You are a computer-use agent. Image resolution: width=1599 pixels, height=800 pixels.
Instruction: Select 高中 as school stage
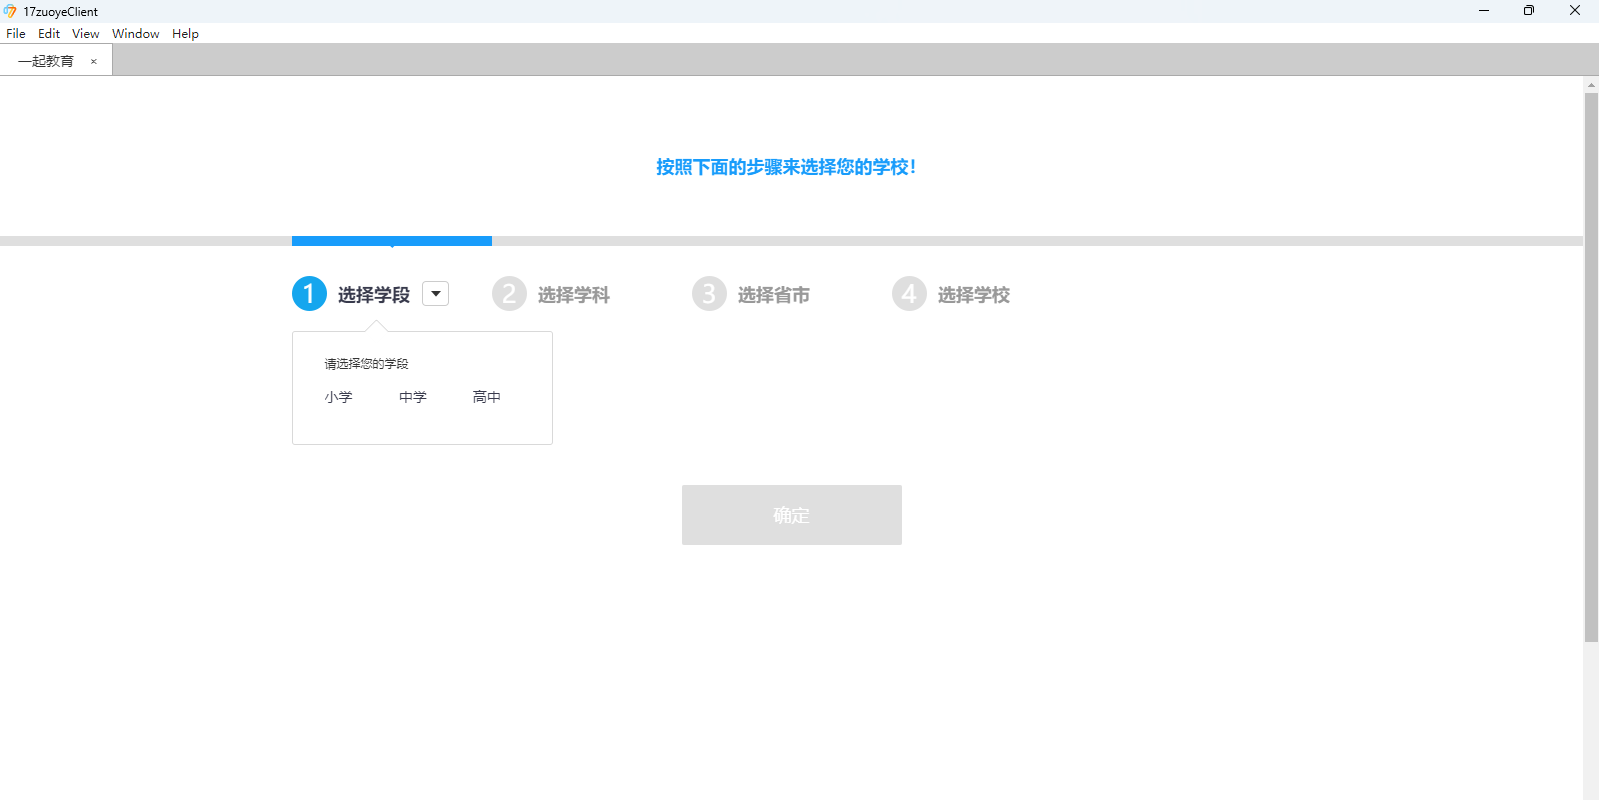pos(486,397)
